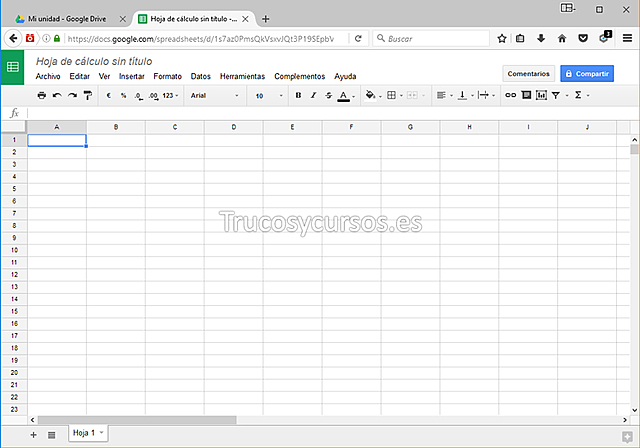The width and height of the screenshot is (640, 448).
Task: Click the Comentarios button
Action: [529, 74]
